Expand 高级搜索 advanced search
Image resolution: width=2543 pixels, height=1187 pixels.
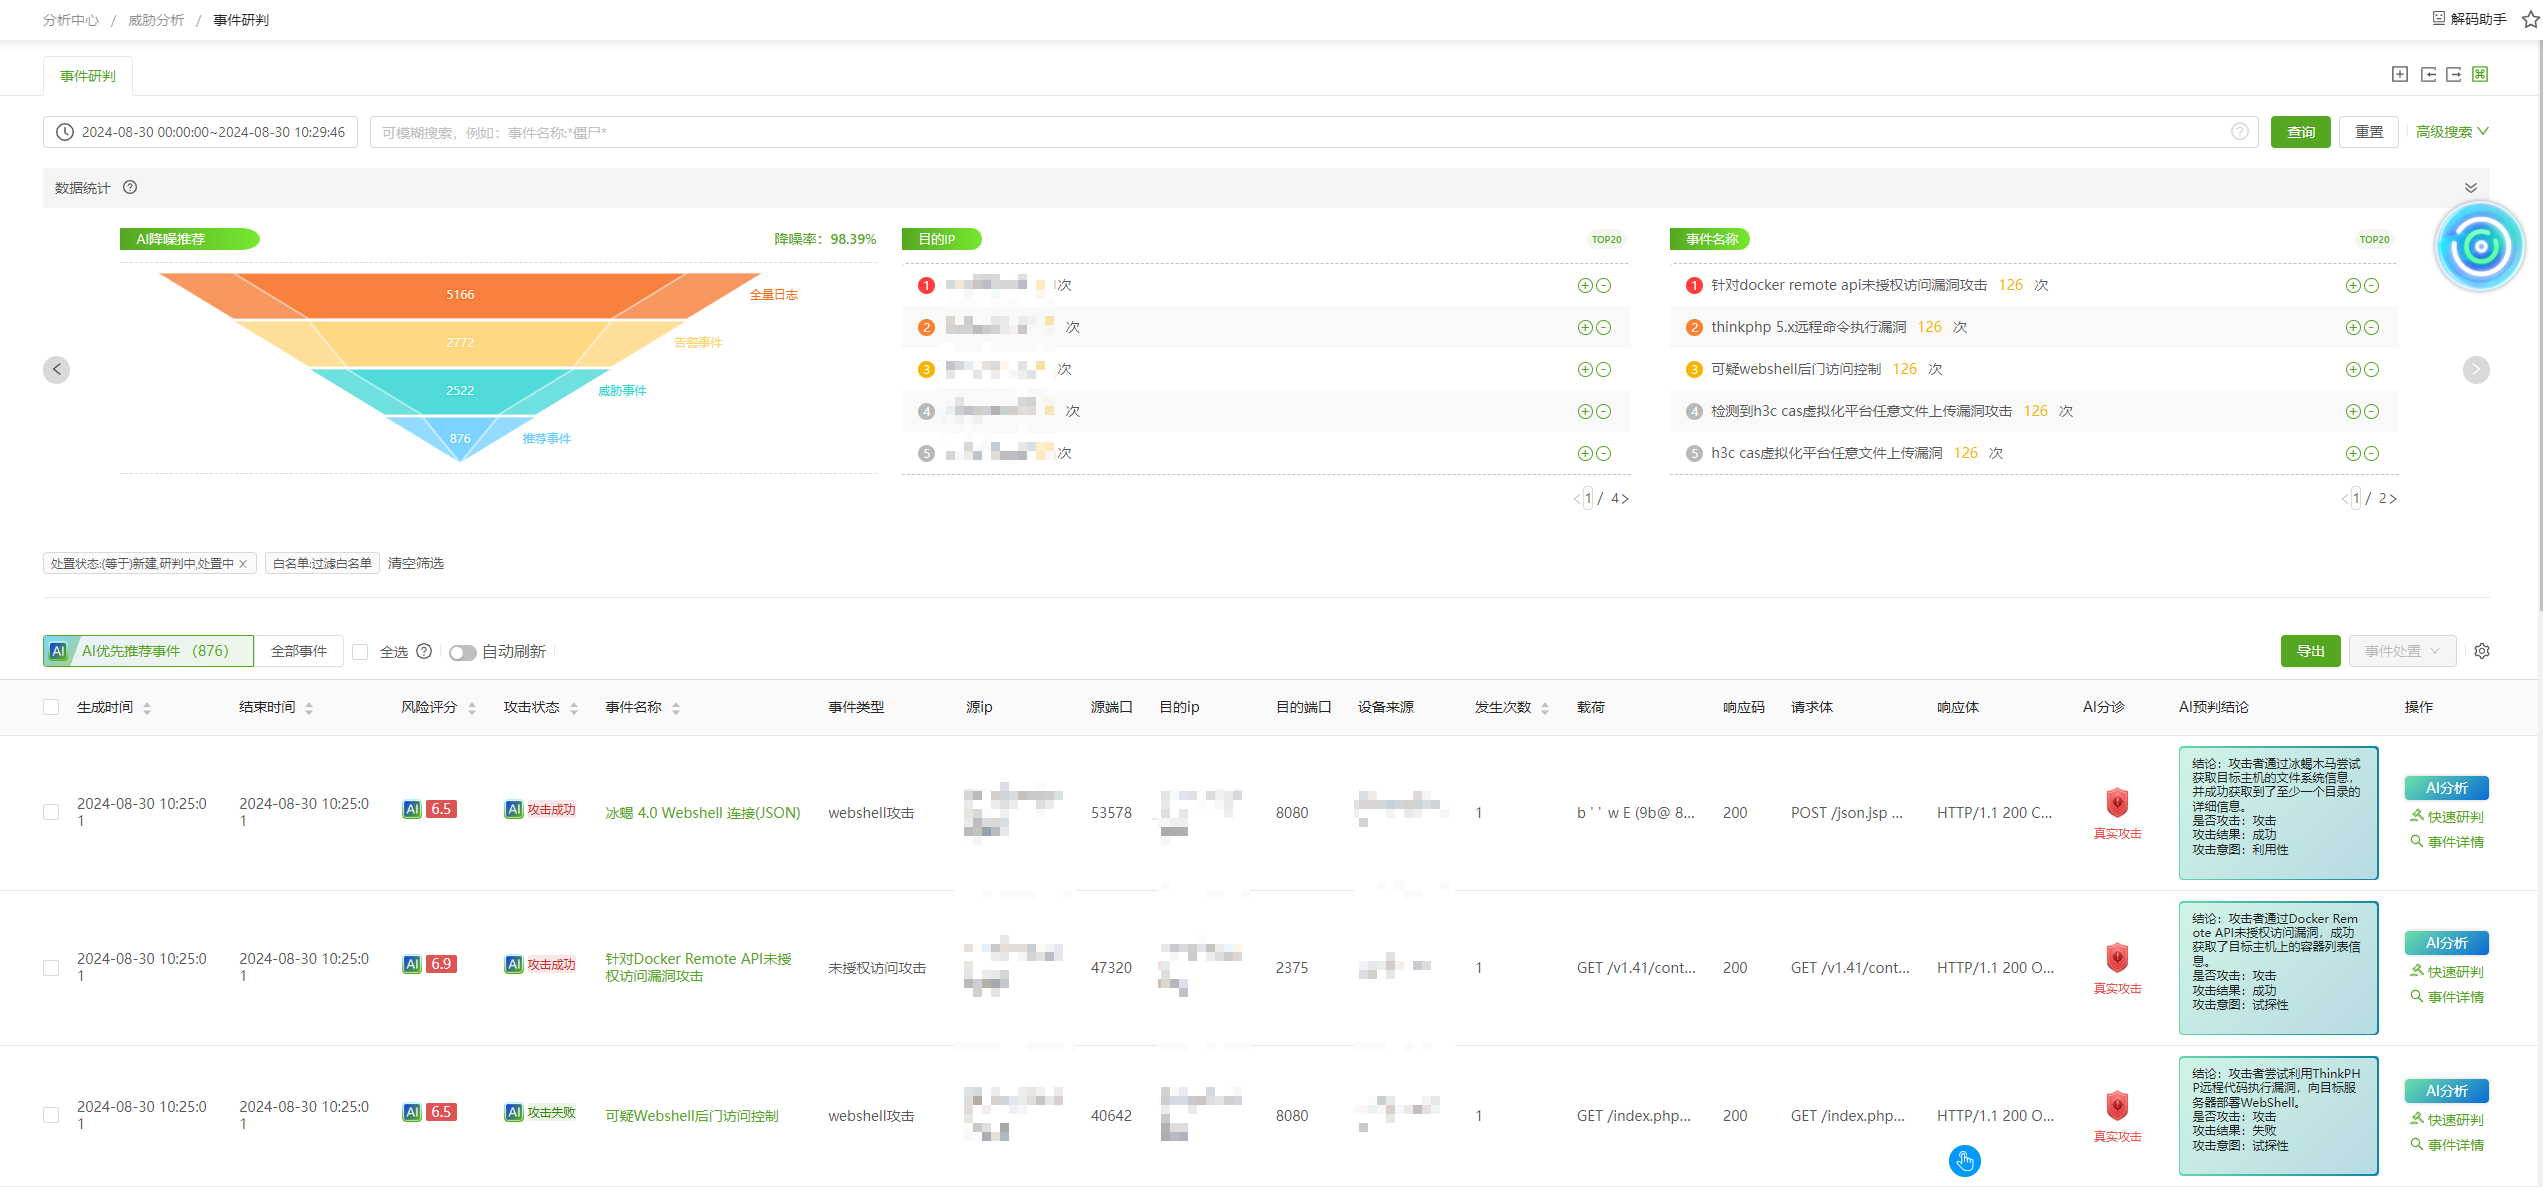2451,132
